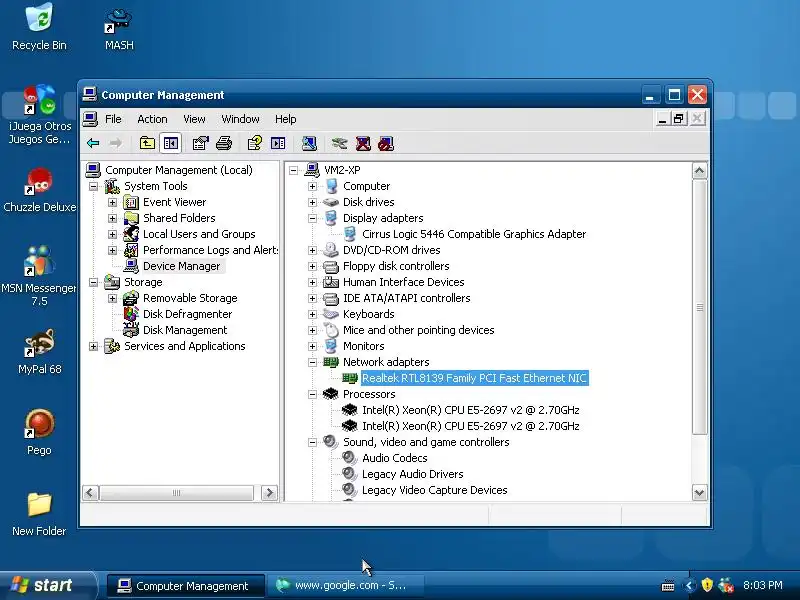Open Chuzzle Deluxe desktop shortcut
The image size is (800, 600).
39,190
